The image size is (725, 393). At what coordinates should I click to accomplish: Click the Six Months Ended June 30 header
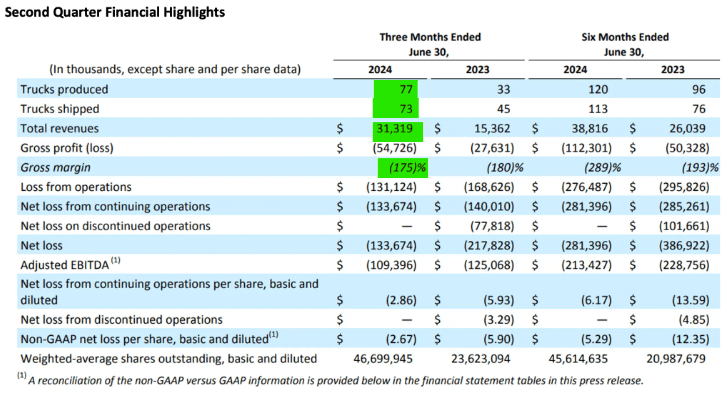625,44
